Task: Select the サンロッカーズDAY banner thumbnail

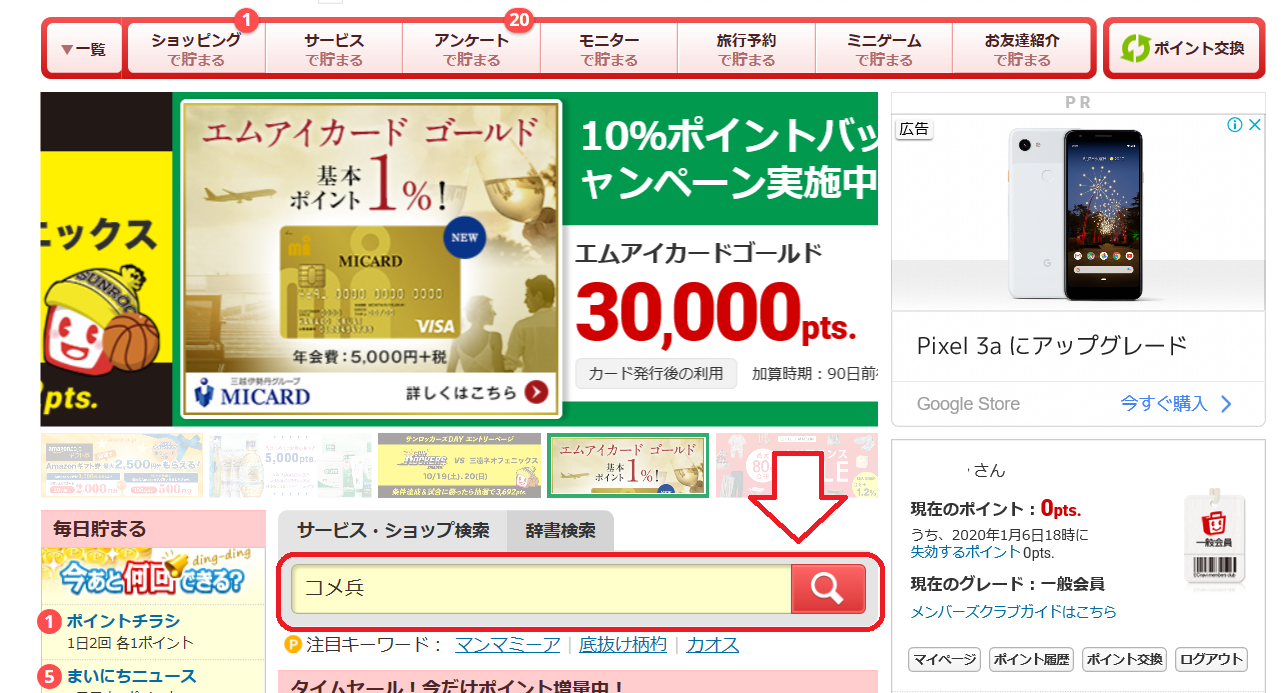Action: point(458,465)
